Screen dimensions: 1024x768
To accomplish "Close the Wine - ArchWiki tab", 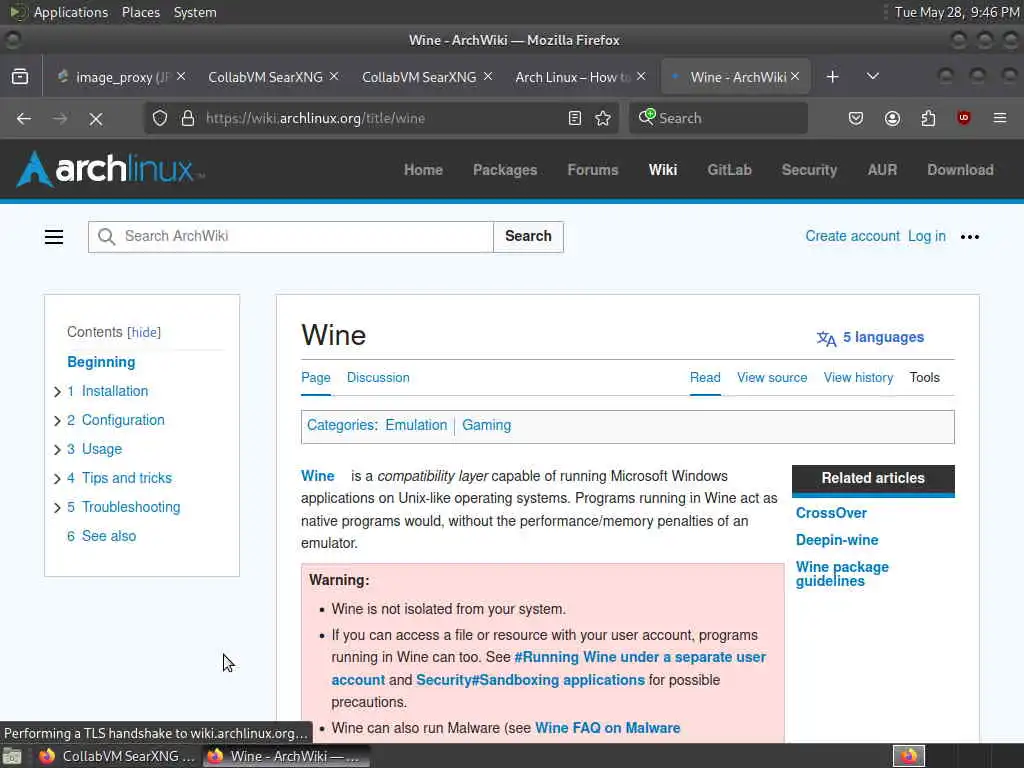I will (795, 76).
